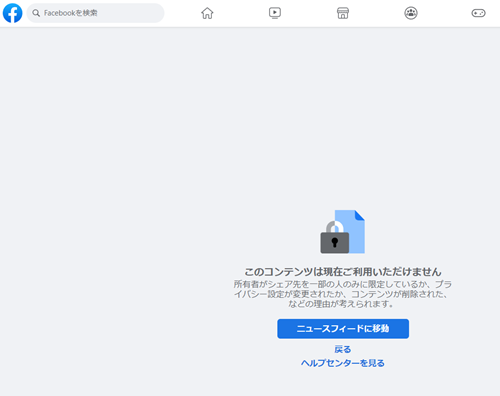Focus the Facebookを検索 search field
Image resolution: width=500 pixels, height=396 pixels.
click(95, 13)
